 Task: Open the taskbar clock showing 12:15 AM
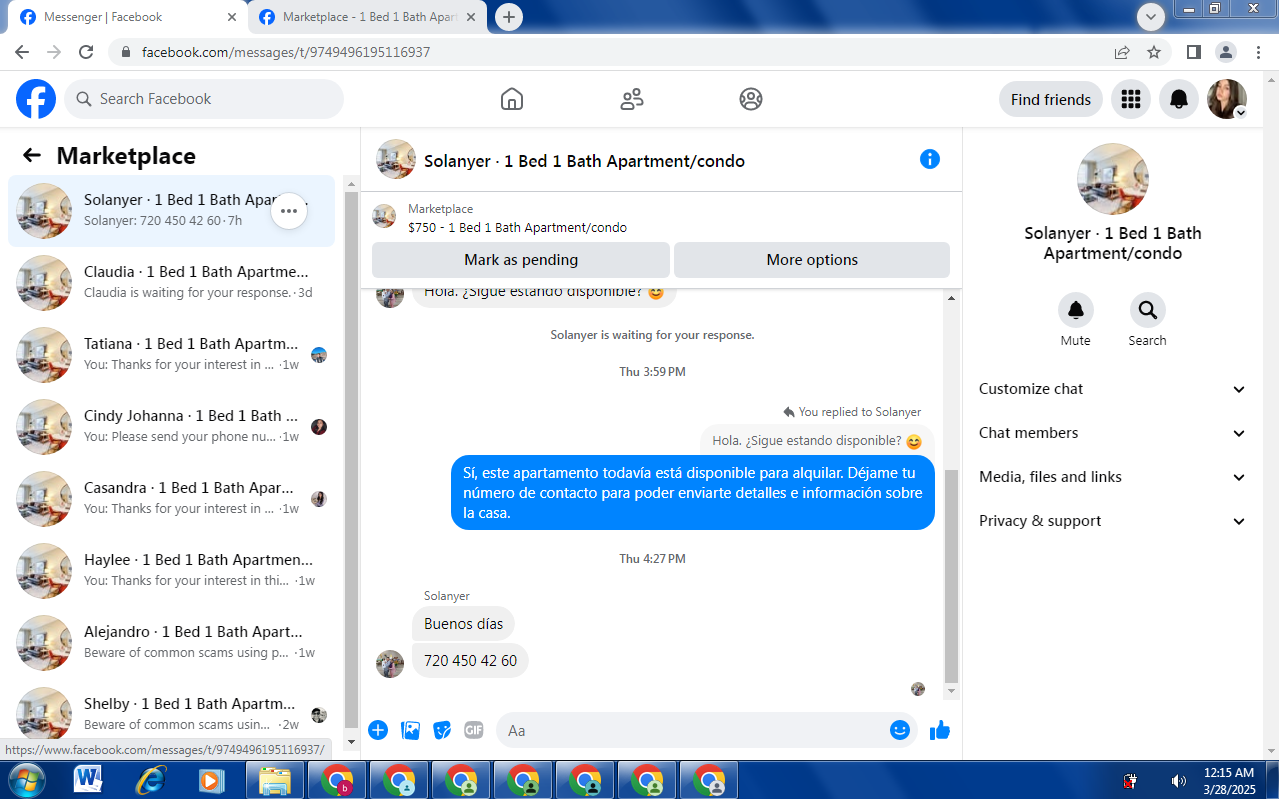1228,780
